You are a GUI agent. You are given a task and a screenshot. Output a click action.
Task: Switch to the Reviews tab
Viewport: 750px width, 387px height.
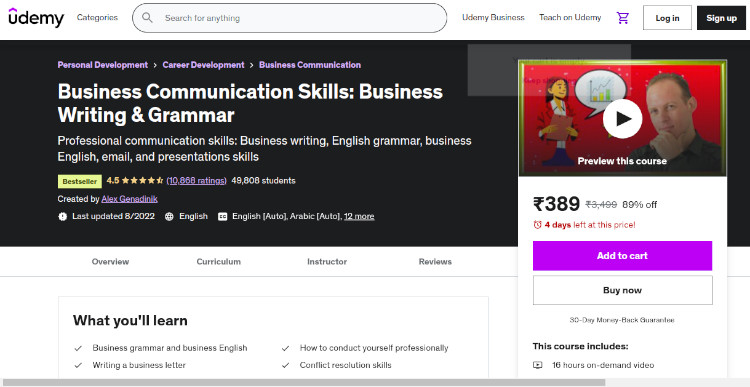coord(435,262)
